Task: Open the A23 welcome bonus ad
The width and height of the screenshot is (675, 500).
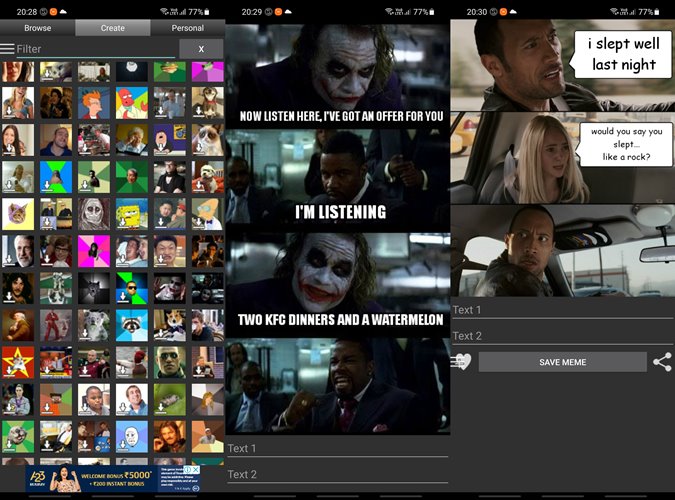Action: (x=113, y=479)
